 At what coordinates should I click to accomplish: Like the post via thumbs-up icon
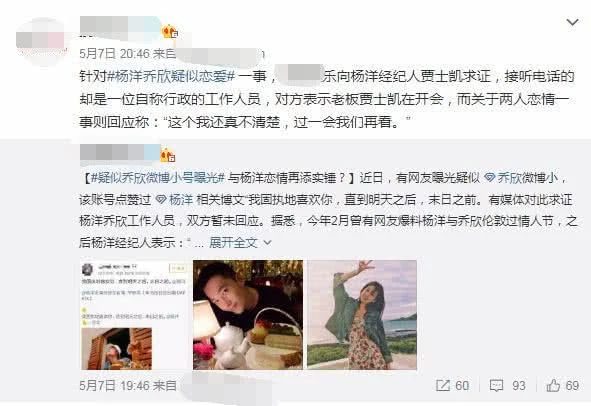point(553,385)
